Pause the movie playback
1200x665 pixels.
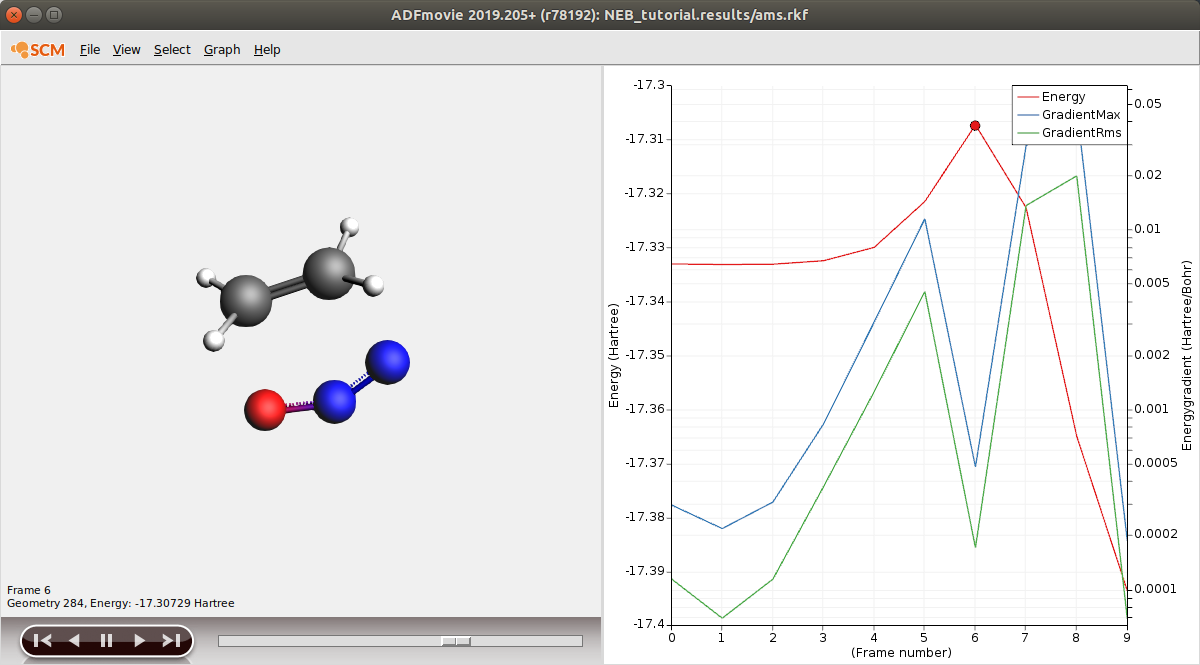(x=106, y=641)
